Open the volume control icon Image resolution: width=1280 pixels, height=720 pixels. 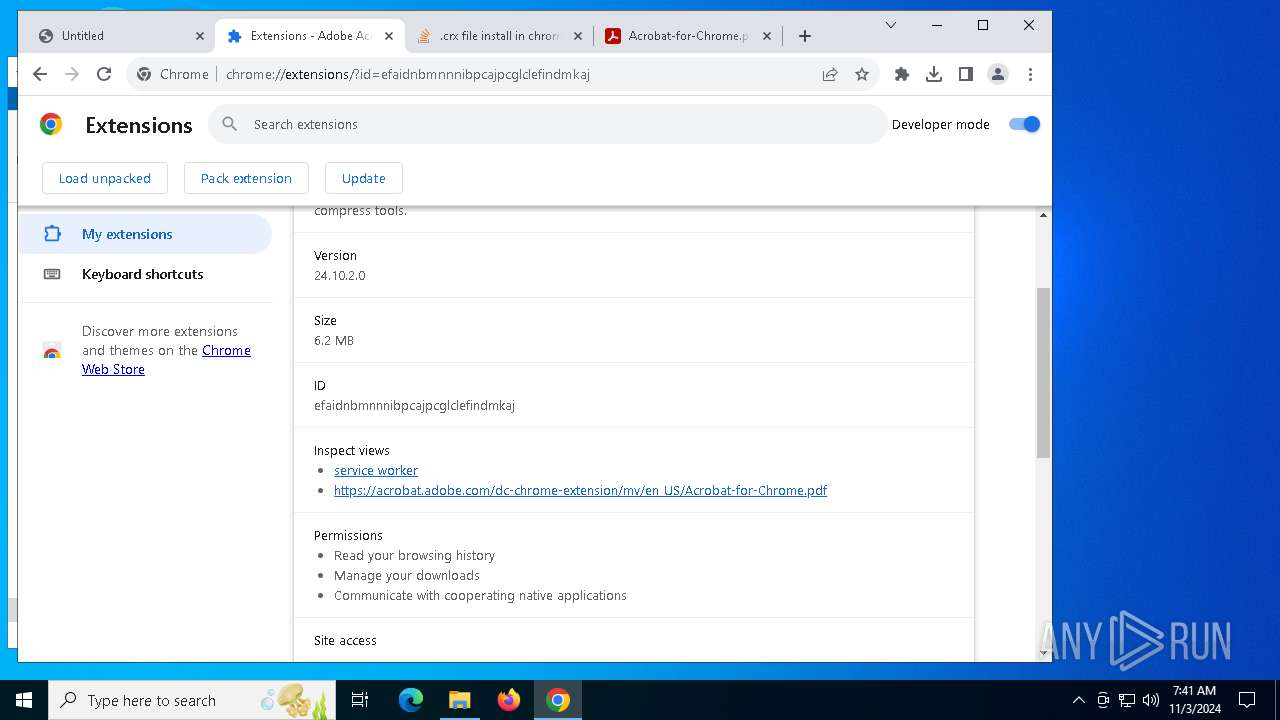coord(1151,700)
